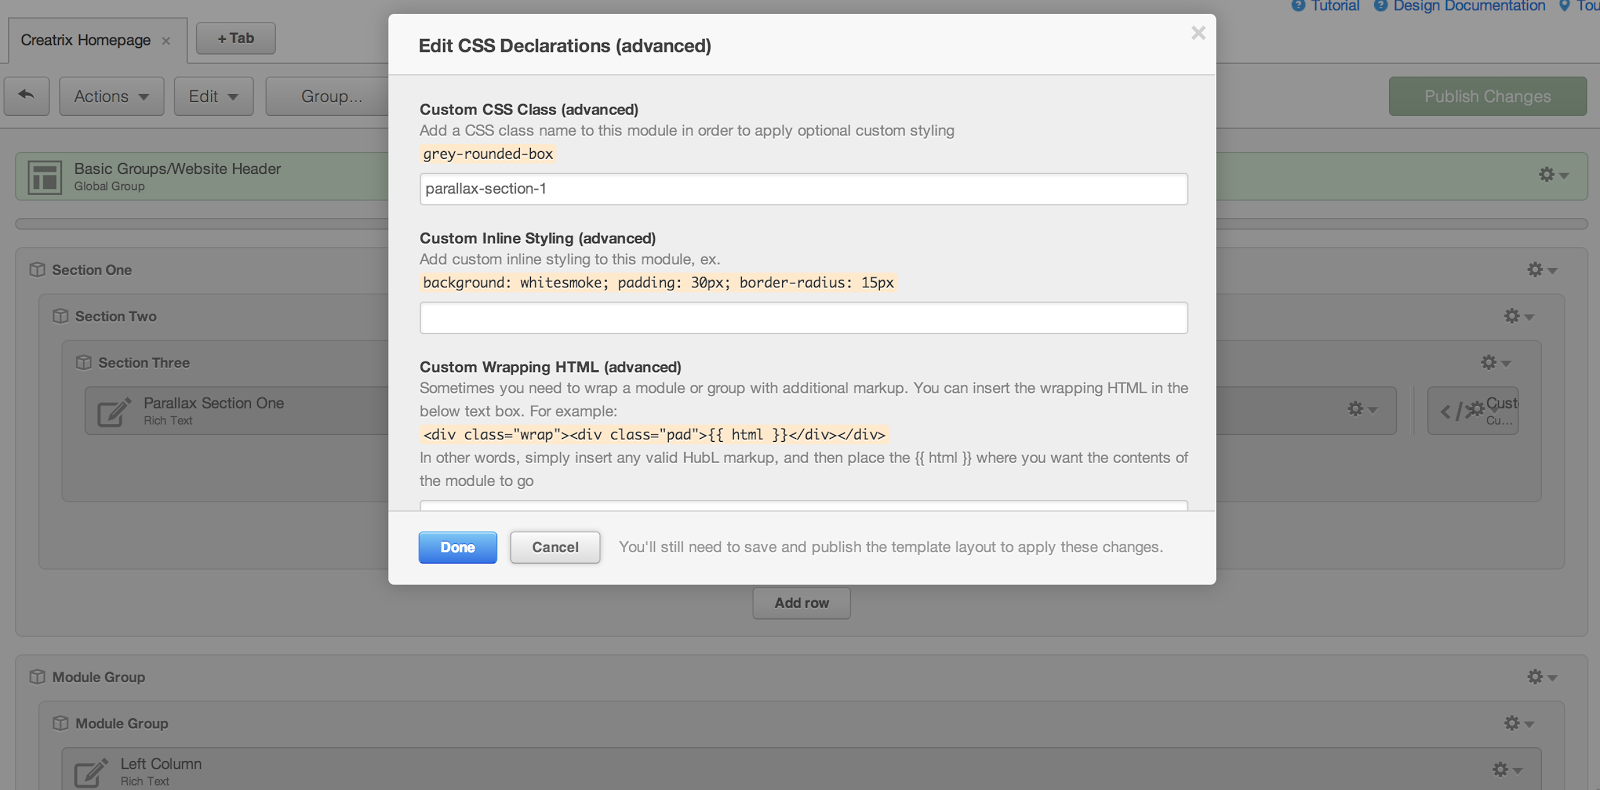Select the Section One group label
The height and width of the screenshot is (790, 1600).
(x=92, y=270)
